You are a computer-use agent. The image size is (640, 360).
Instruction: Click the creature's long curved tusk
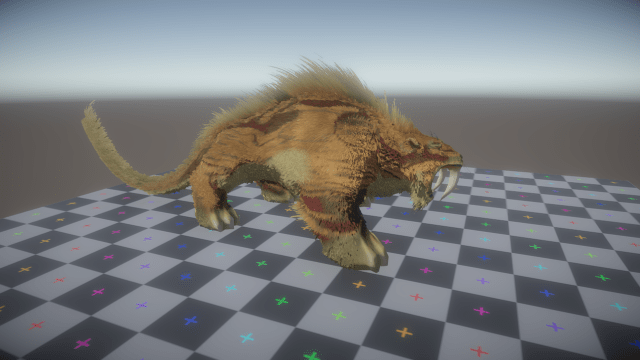[x=451, y=182]
